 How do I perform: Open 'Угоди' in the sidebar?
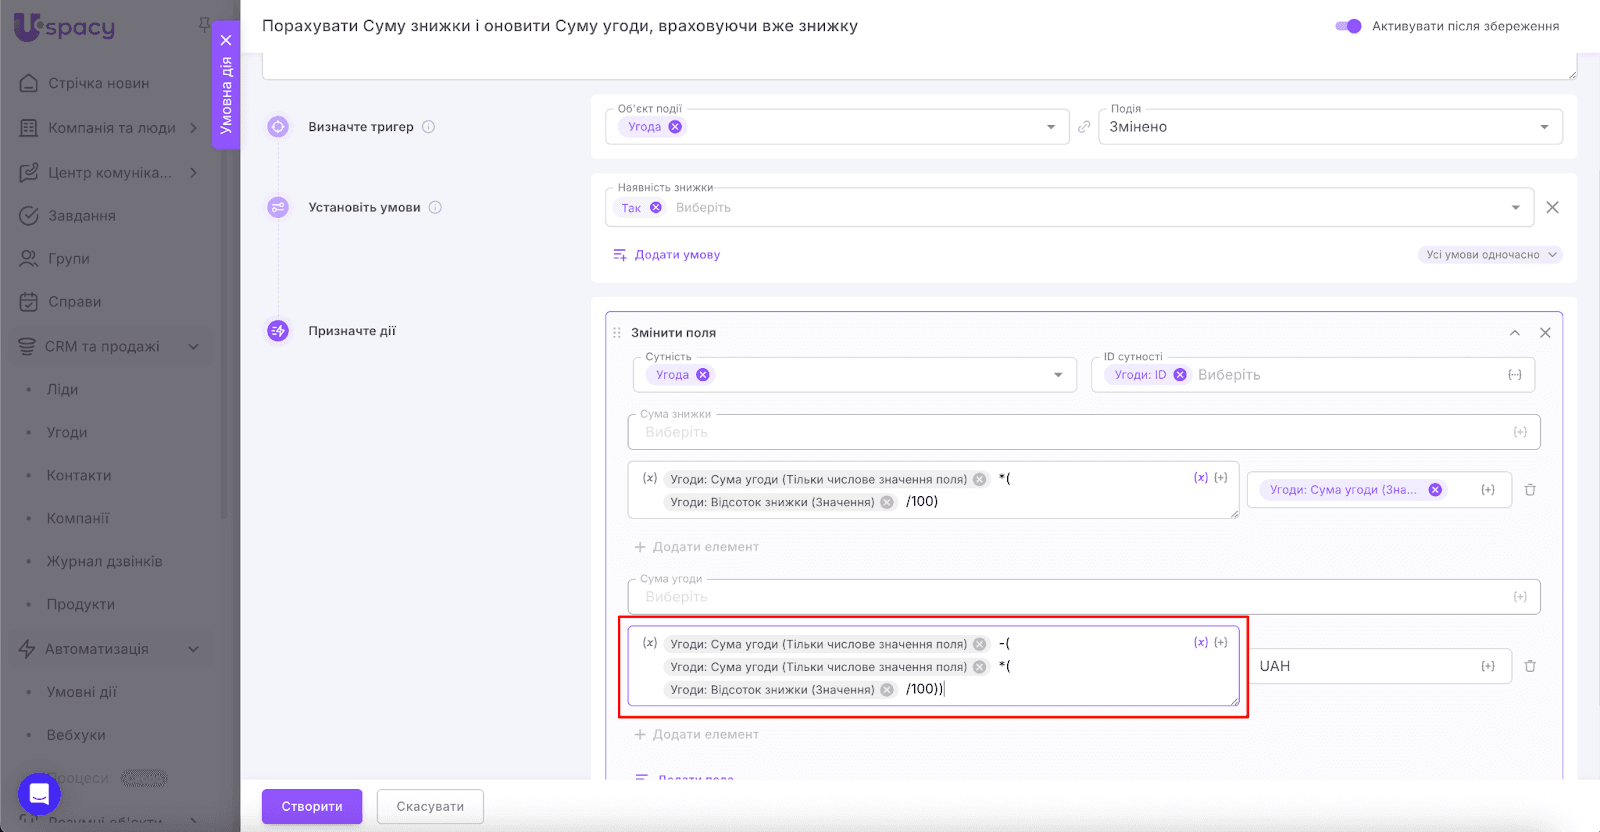[67, 432]
